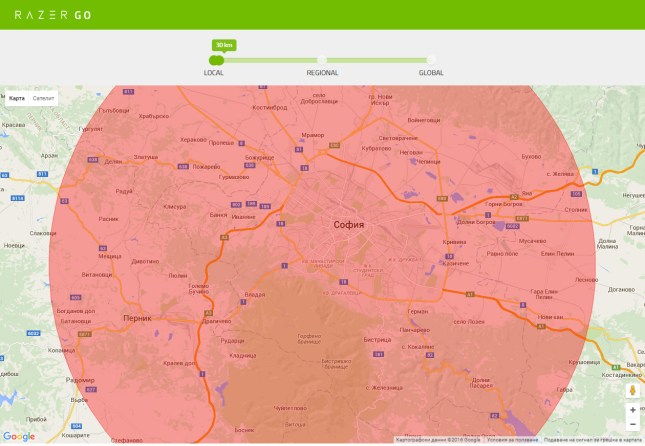Set the range to Global stop
This screenshot has width=645, height=446.
pos(431,61)
